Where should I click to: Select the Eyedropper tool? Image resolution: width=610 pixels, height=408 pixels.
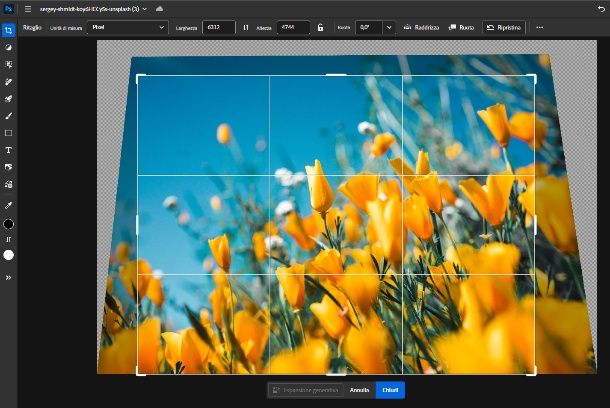pos(9,205)
